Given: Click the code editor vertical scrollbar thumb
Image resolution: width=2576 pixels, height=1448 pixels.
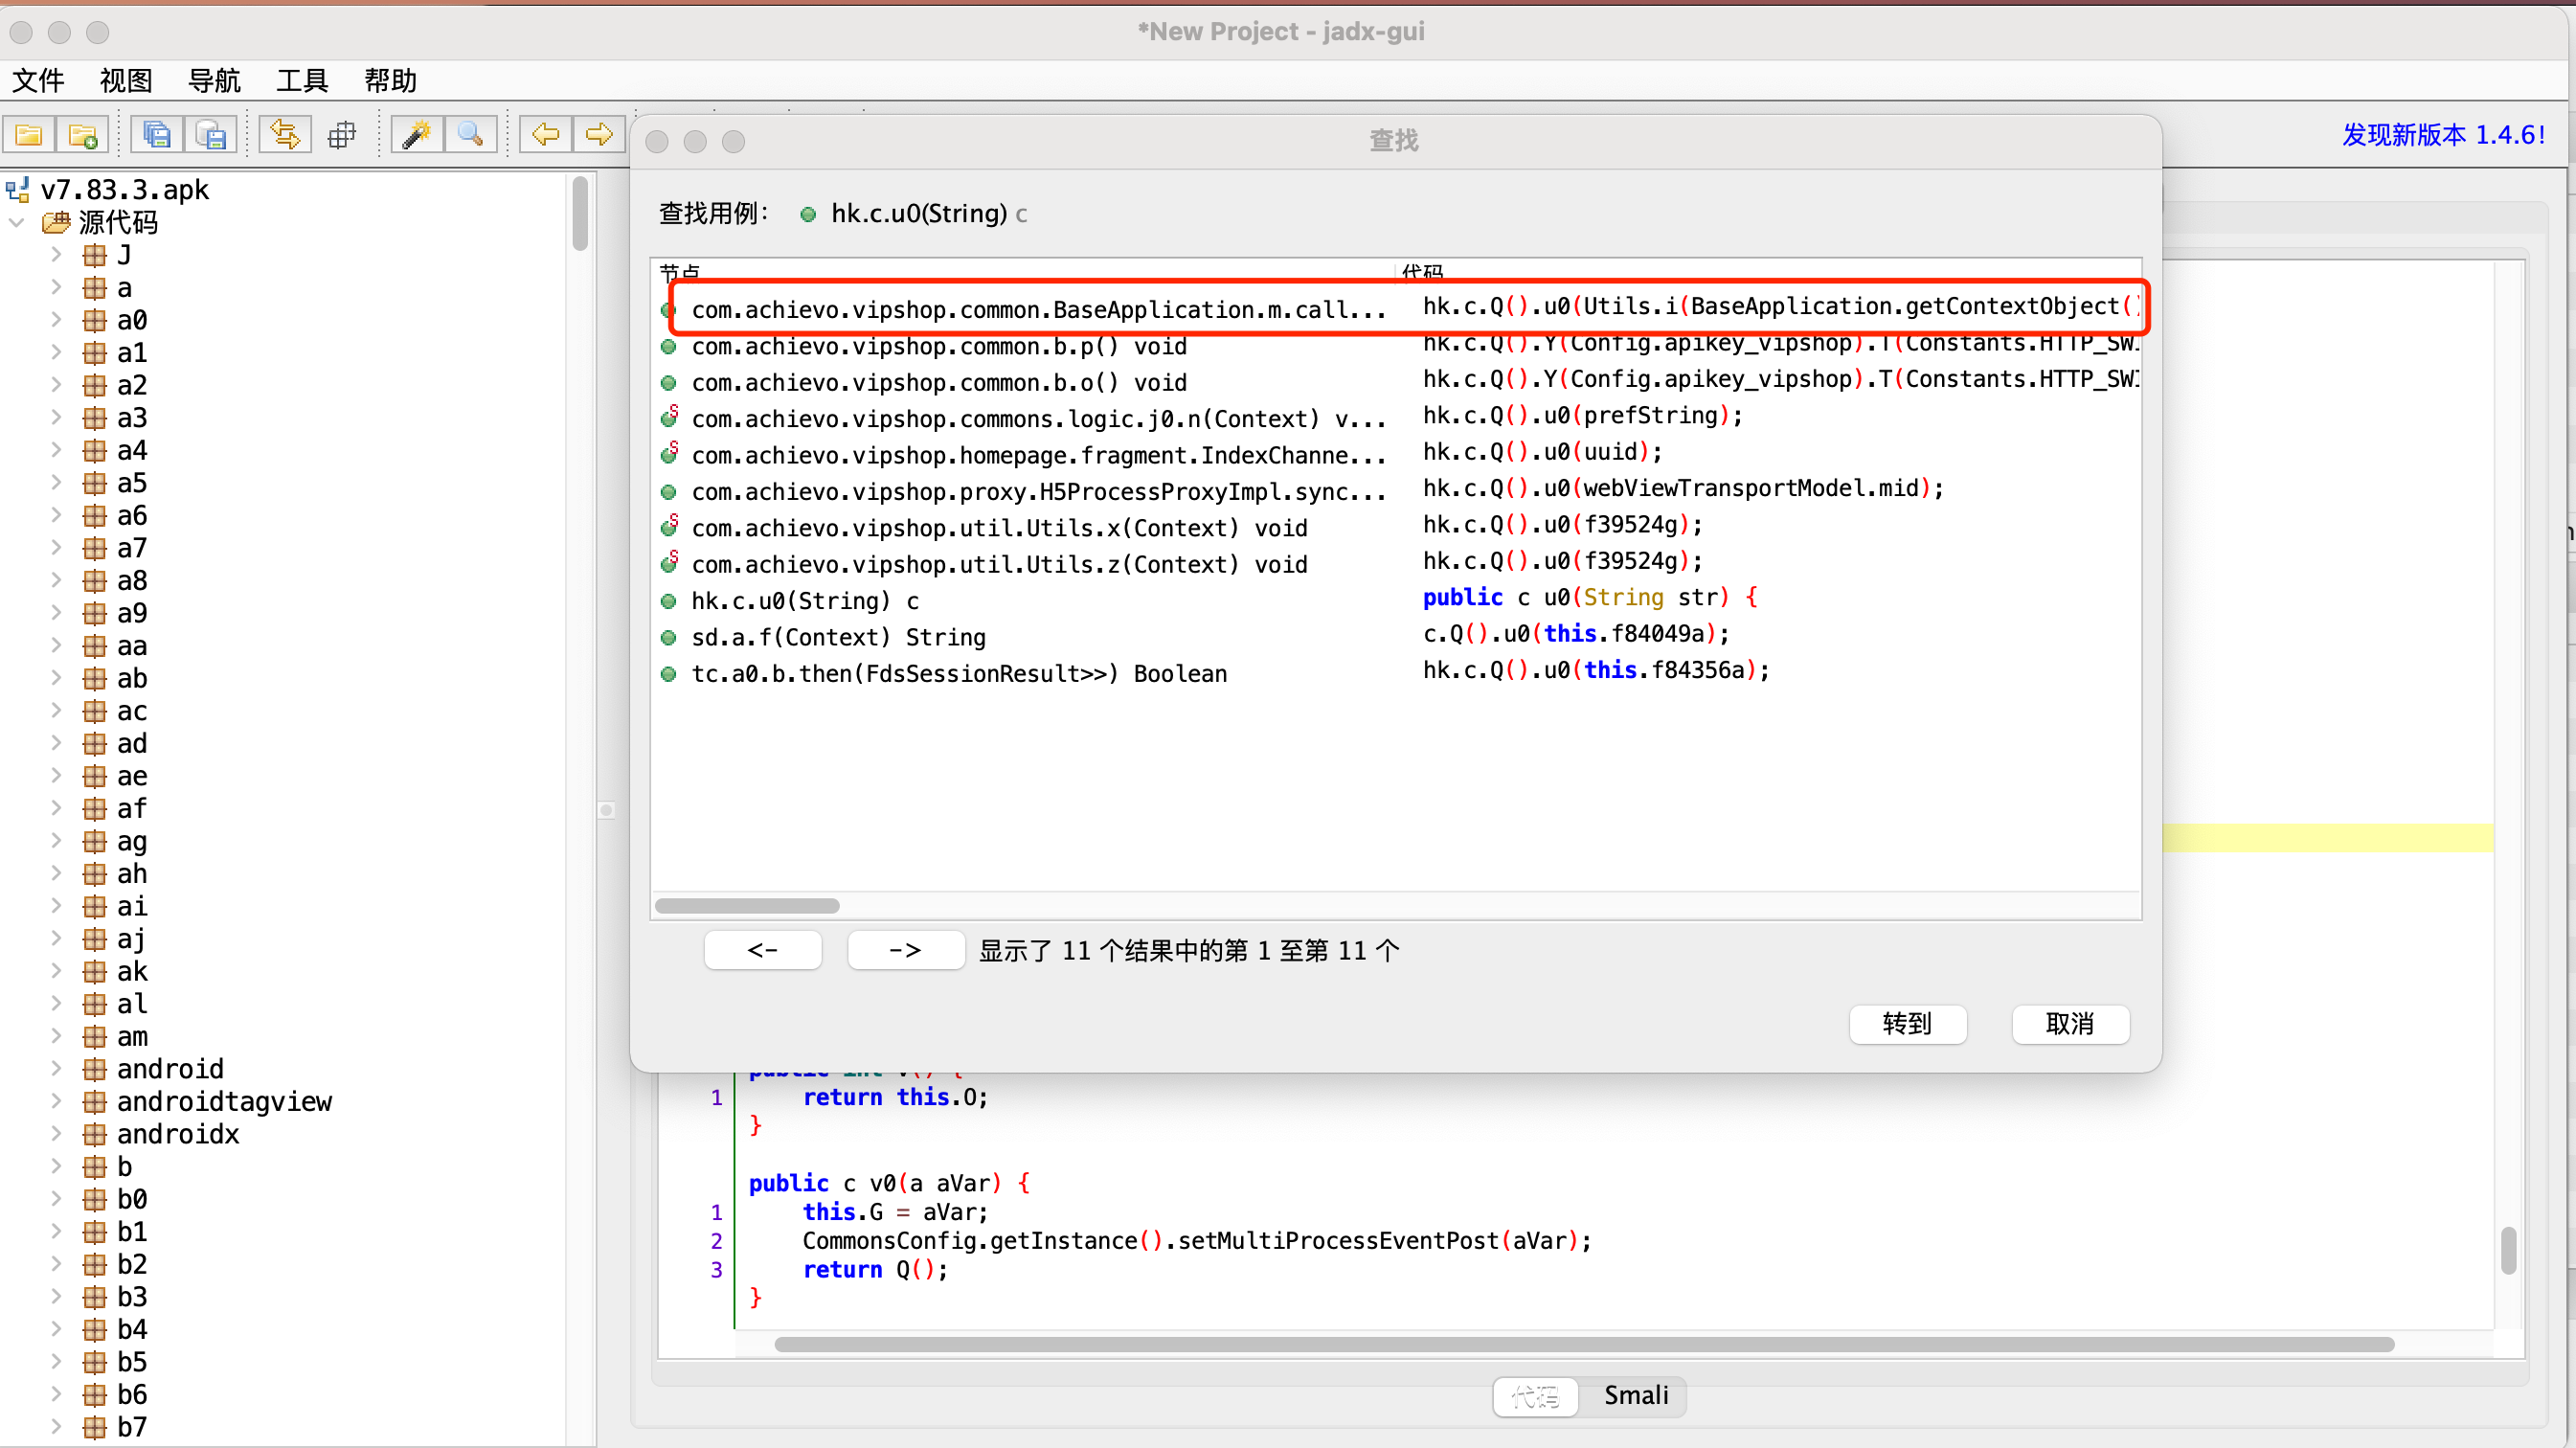Looking at the screenshot, I should tap(2508, 1250).
